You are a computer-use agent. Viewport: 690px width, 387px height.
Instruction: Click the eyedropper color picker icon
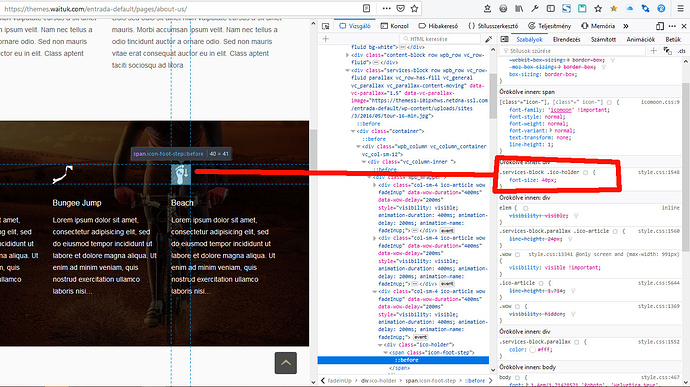488,39
